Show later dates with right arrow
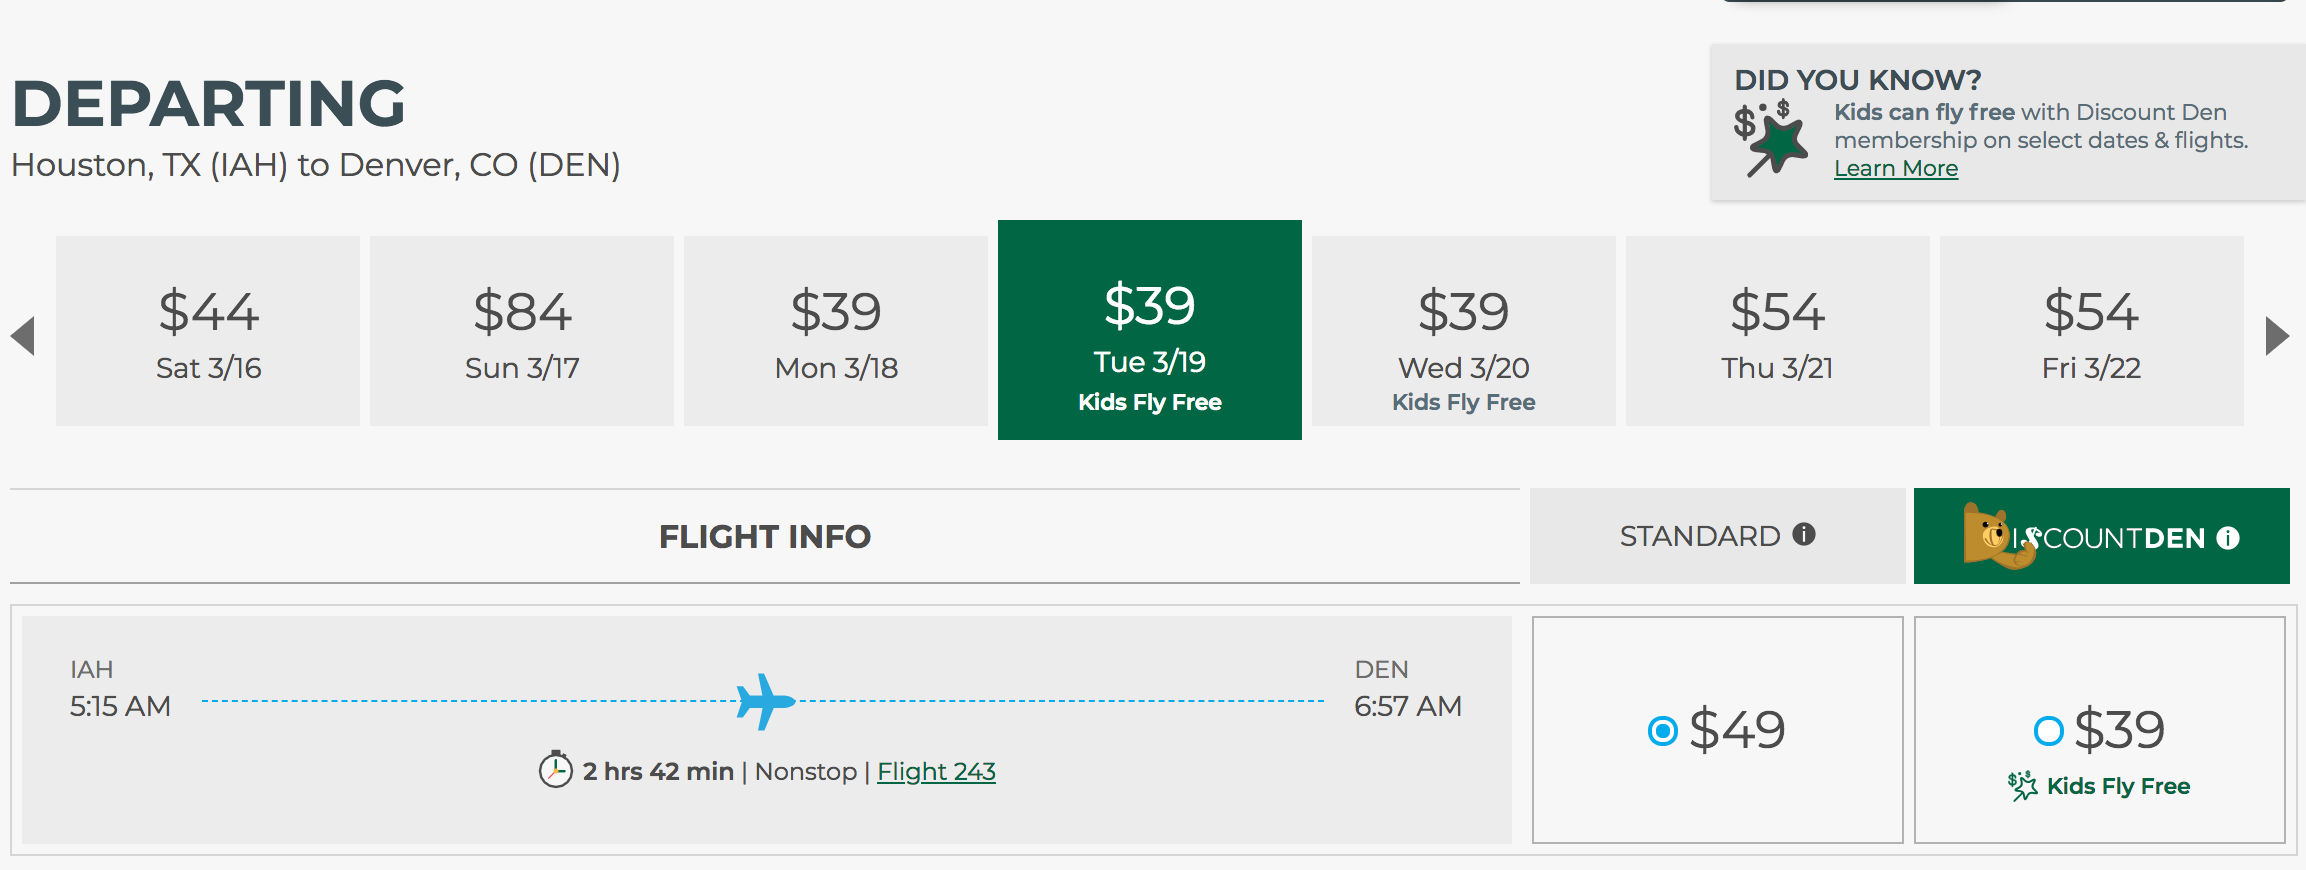Screen dimensions: 2306x870 2276,336
